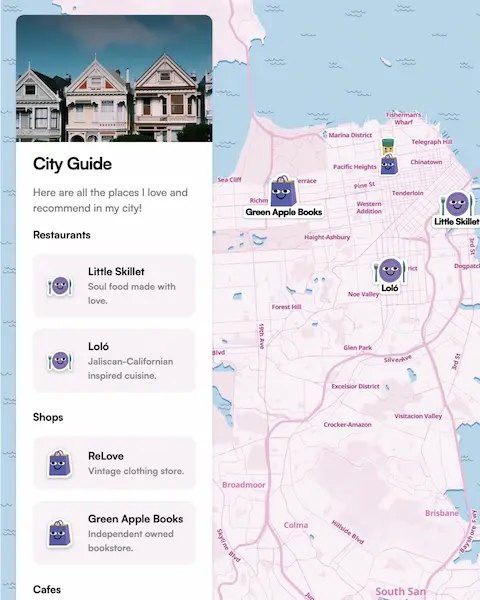Screen dimensions: 480x600
Task: Click the 'Tenderloin' map label
Action: [408, 193]
